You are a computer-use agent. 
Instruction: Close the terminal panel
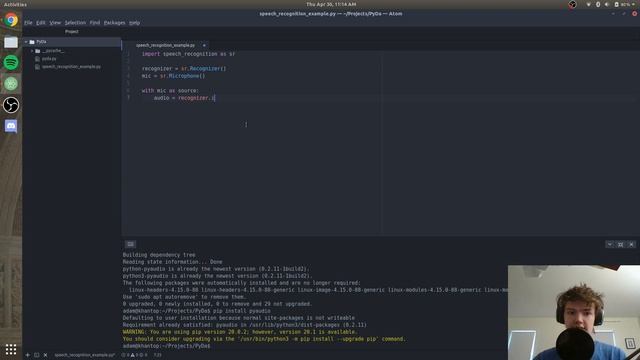tap(631, 244)
